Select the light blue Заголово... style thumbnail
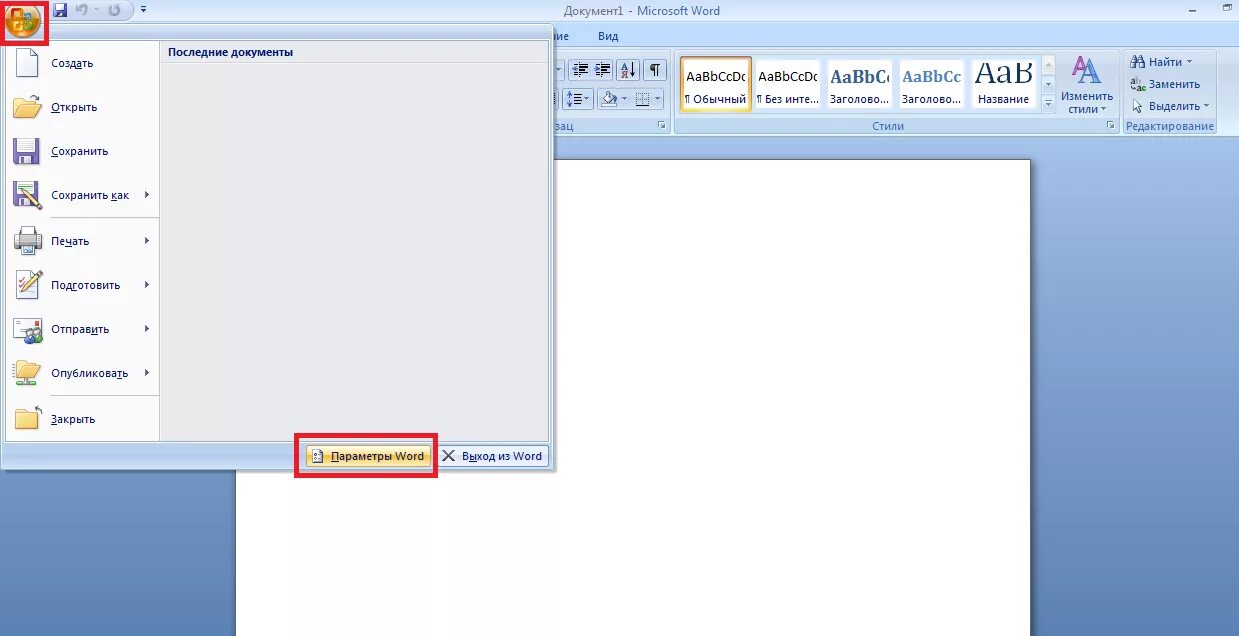Image resolution: width=1239 pixels, height=636 pixels. click(x=931, y=84)
